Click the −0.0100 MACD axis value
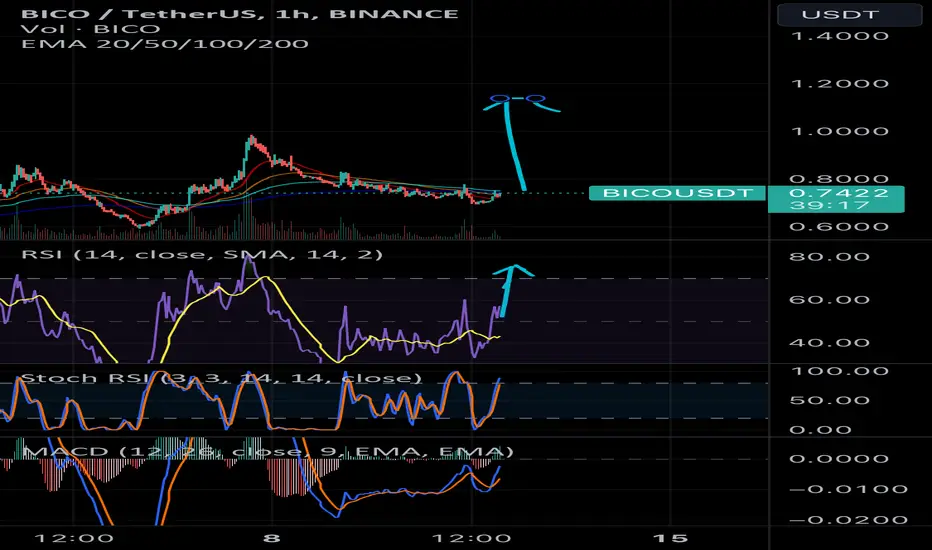The height and width of the screenshot is (550, 932). 848,489
